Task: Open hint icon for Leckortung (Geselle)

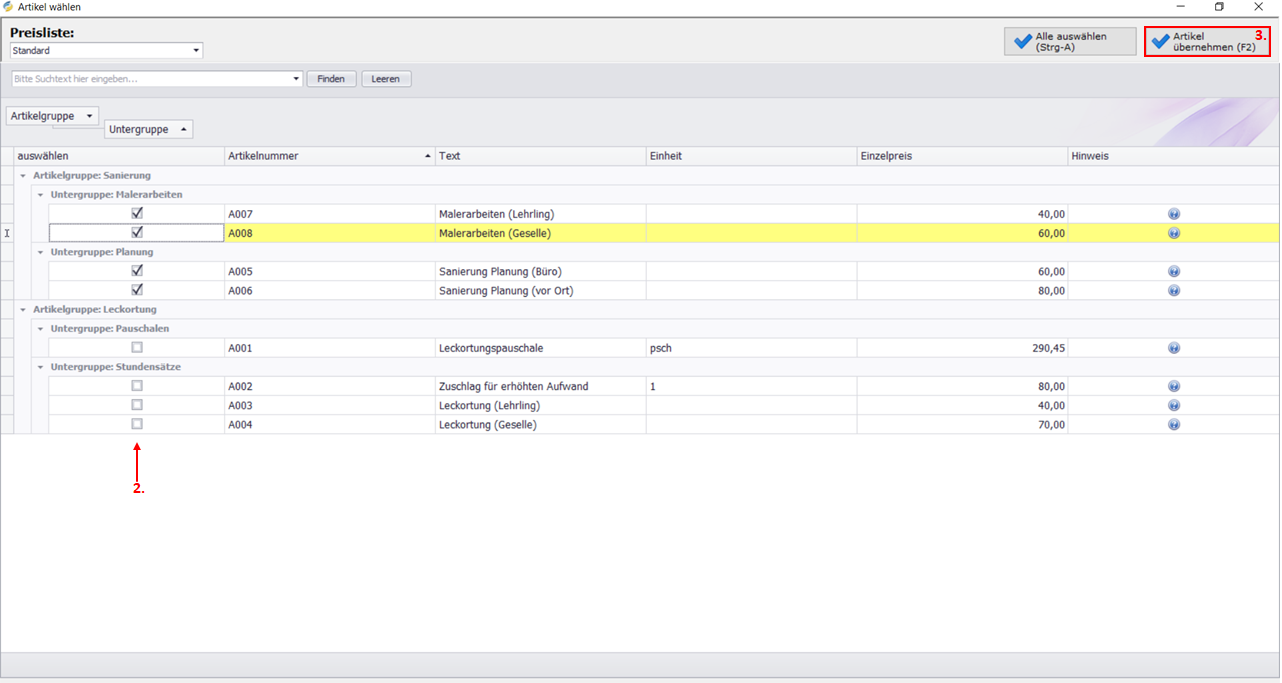Action: (x=1174, y=424)
